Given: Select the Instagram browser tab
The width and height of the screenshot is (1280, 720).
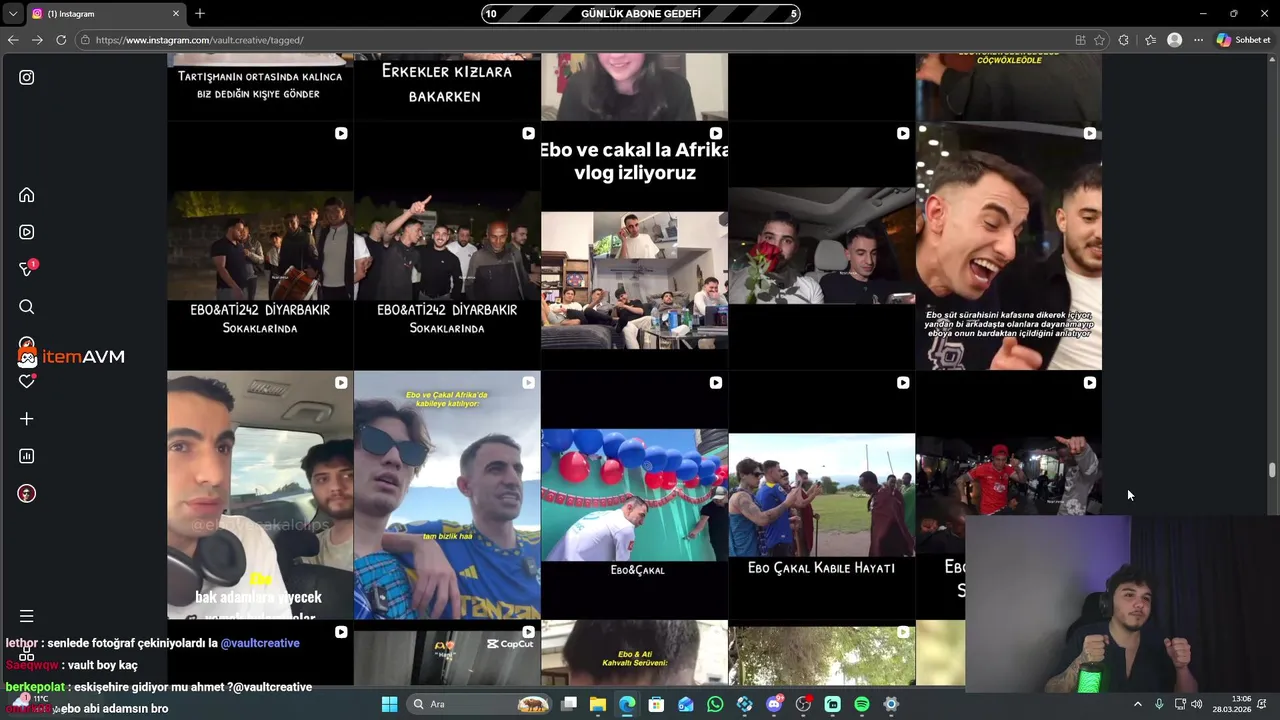Looking at the screenshot, I should [x=105, y=13].
